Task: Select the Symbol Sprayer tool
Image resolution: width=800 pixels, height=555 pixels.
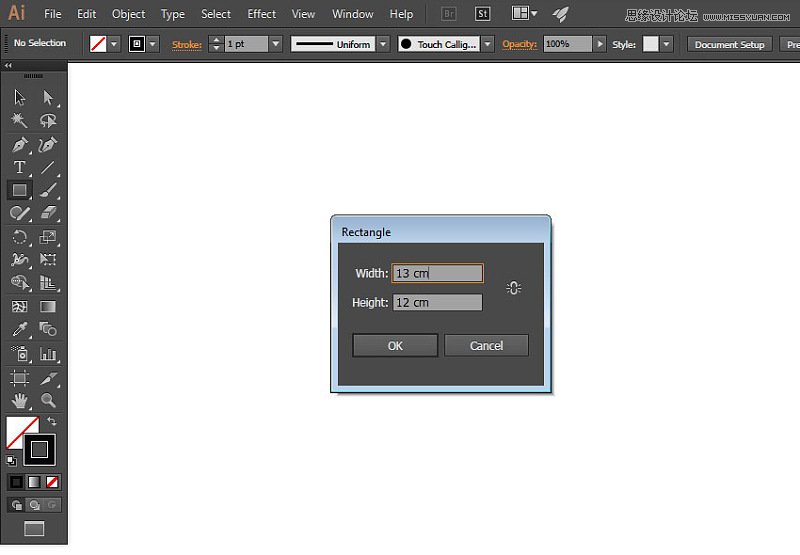Action: tap(19, 354)
